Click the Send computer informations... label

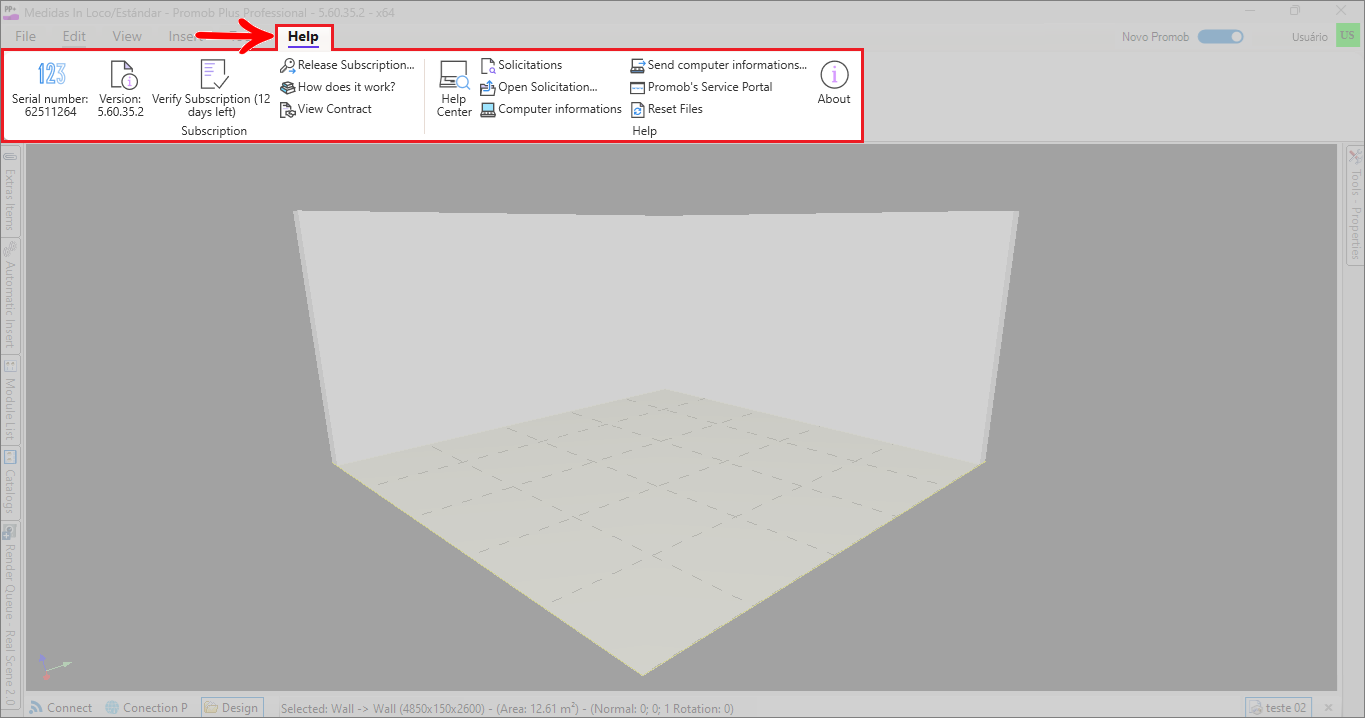click(x=727, y=65)
